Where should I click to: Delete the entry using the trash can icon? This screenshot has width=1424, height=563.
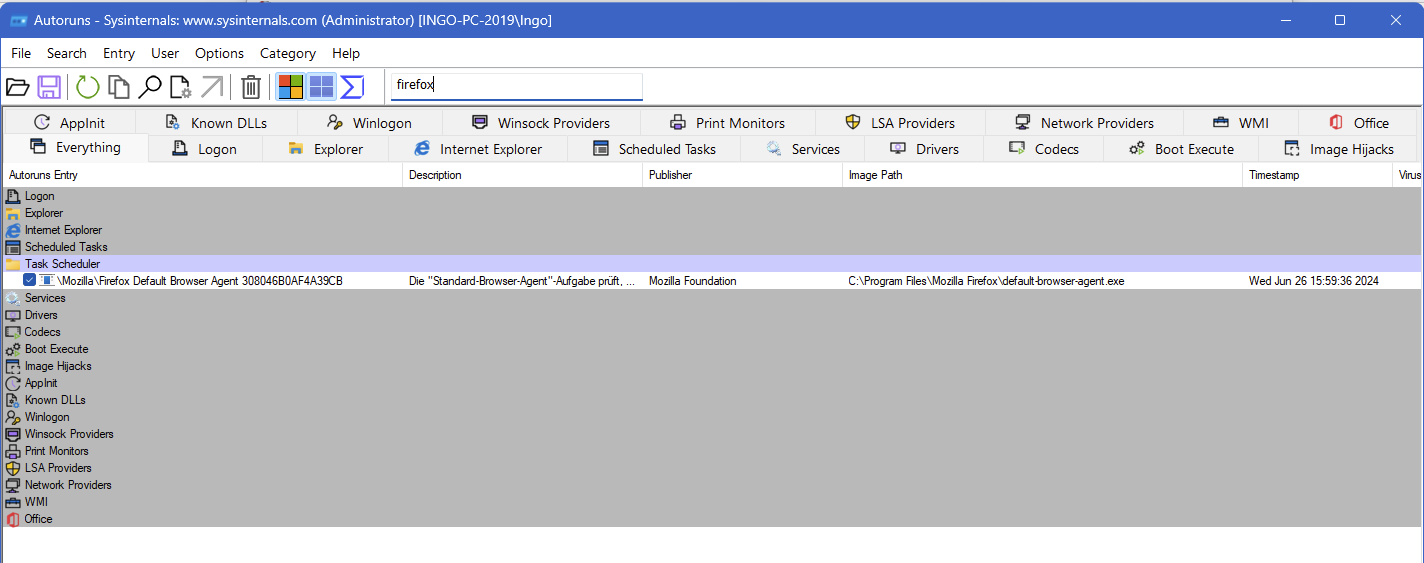[x=251, y=87]
